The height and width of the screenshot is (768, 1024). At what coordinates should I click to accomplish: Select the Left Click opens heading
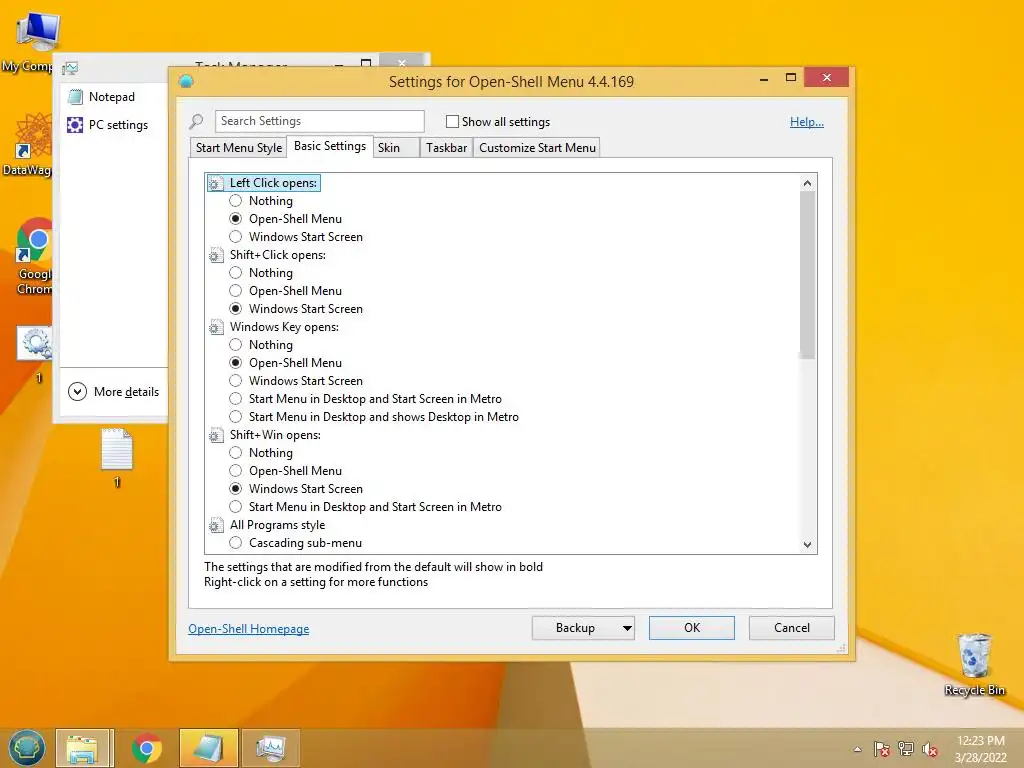click(x=273, y=184)
